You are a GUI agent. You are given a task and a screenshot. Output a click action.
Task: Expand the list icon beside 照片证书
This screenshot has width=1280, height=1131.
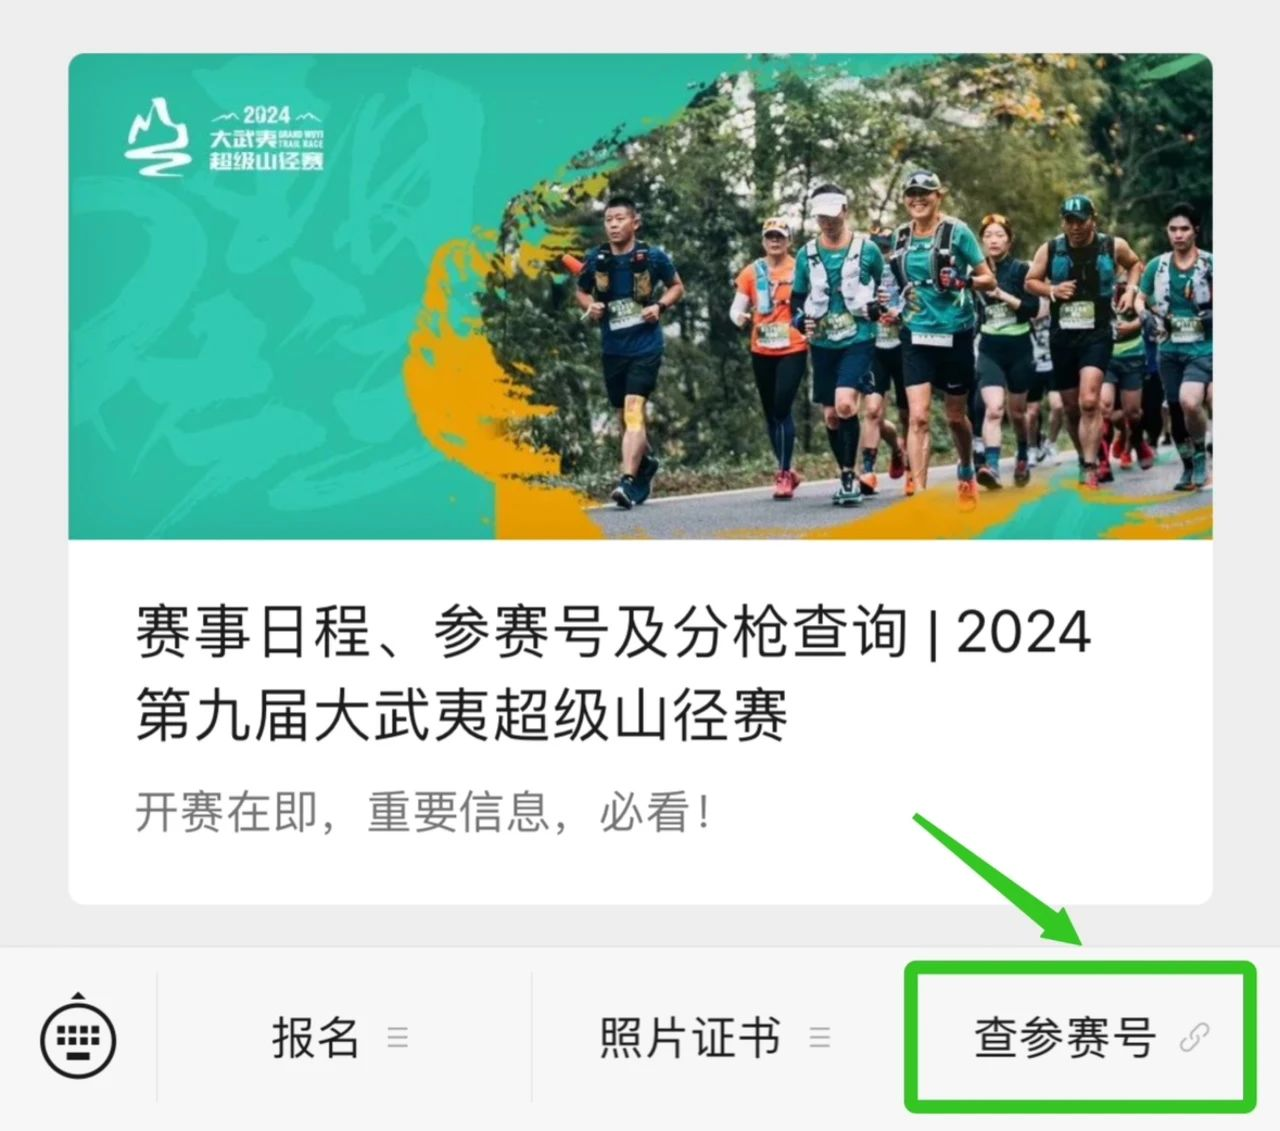pyautogui.click(x=820, y=1038)
